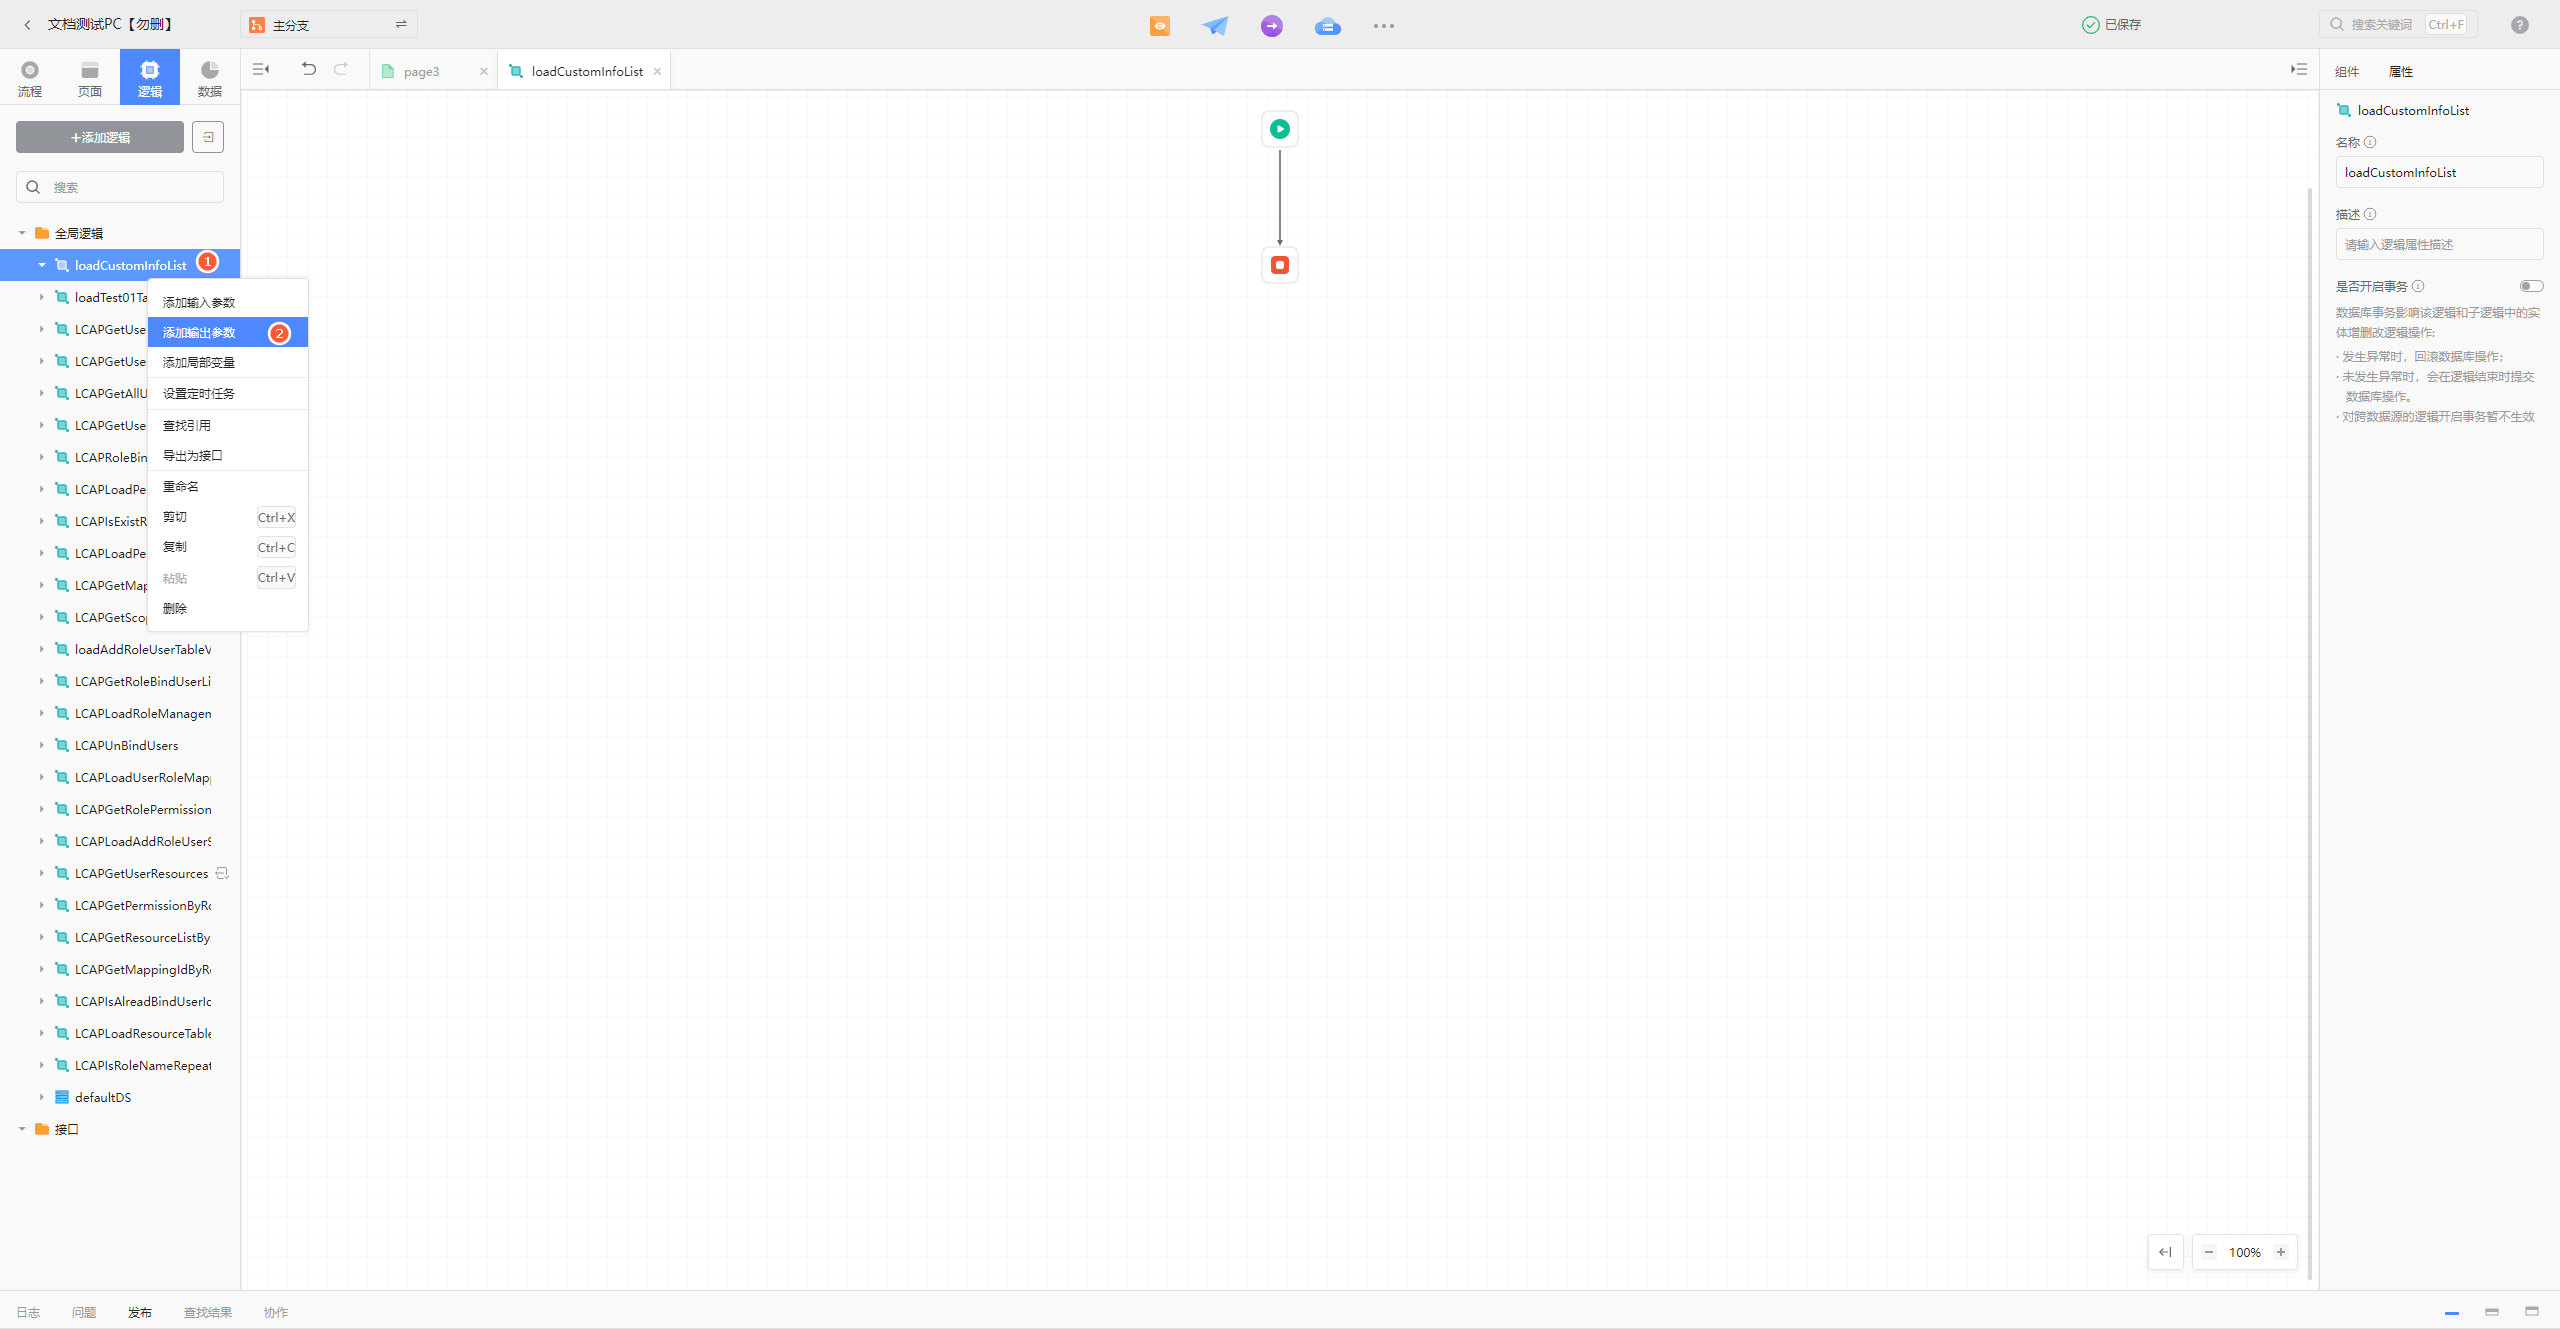
Task: Close the loadCustomInfoList tab
Action: click(657, 71)
